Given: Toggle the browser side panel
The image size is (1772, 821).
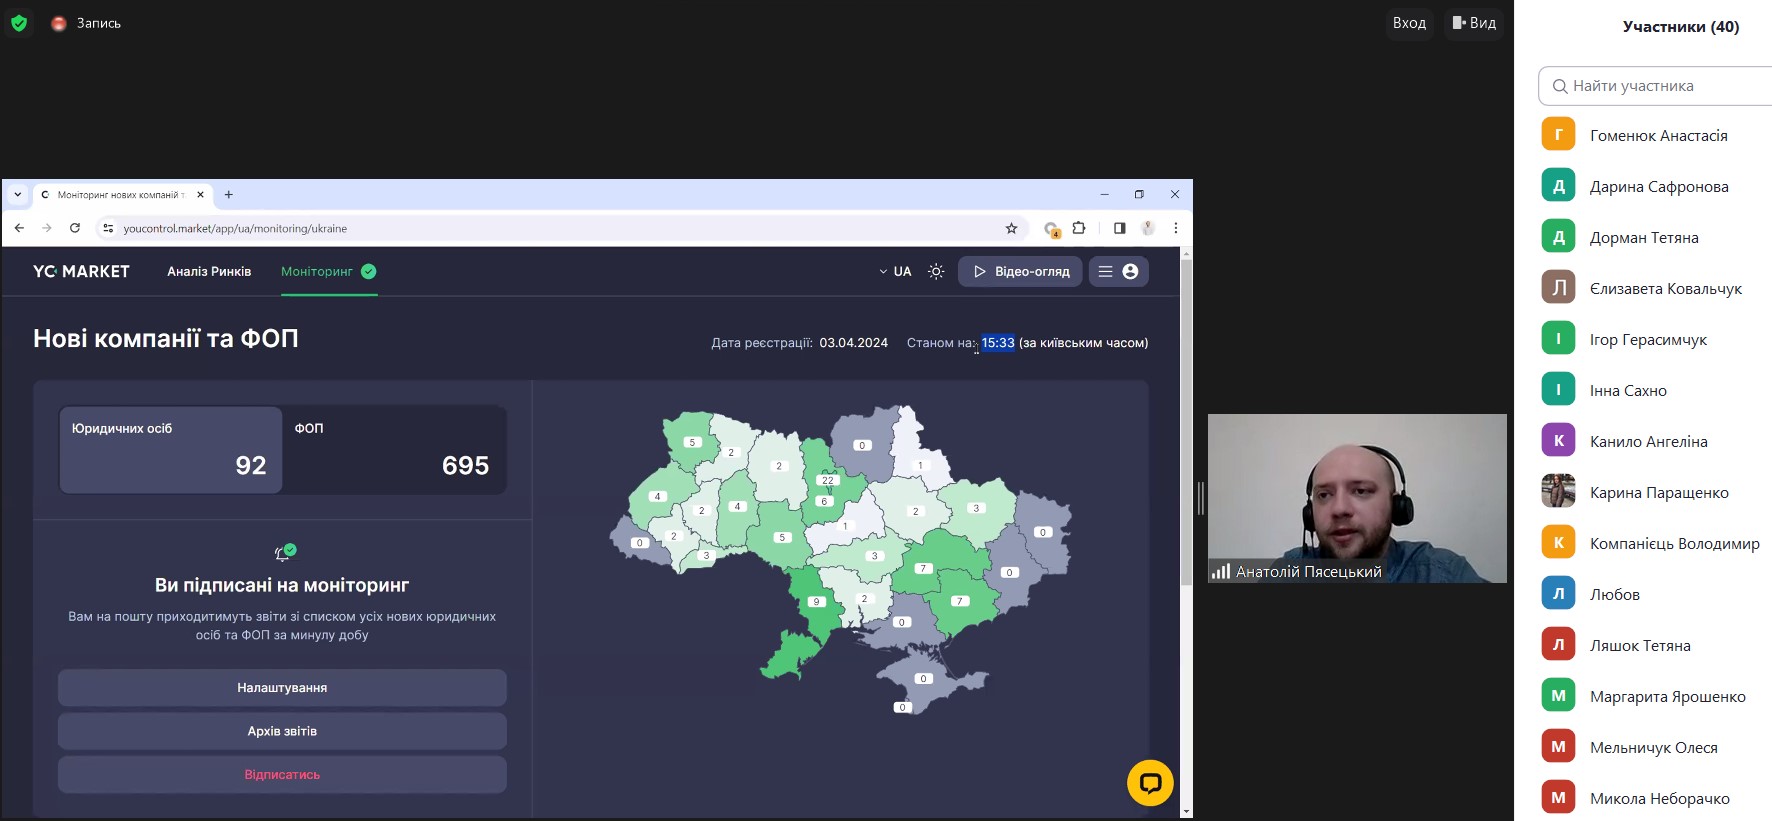Looking at the screenshot, I should (x=1119, y=228).
